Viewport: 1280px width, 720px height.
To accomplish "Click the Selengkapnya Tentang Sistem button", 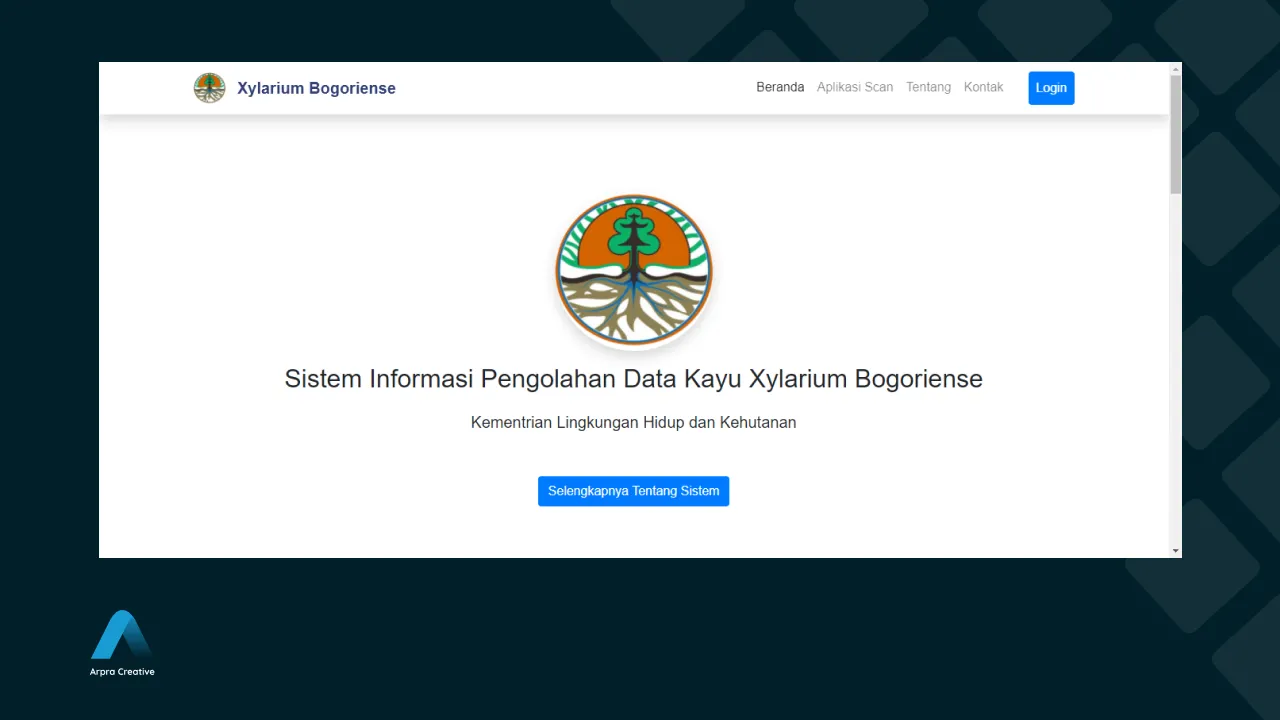I will [x=634, y=491].
